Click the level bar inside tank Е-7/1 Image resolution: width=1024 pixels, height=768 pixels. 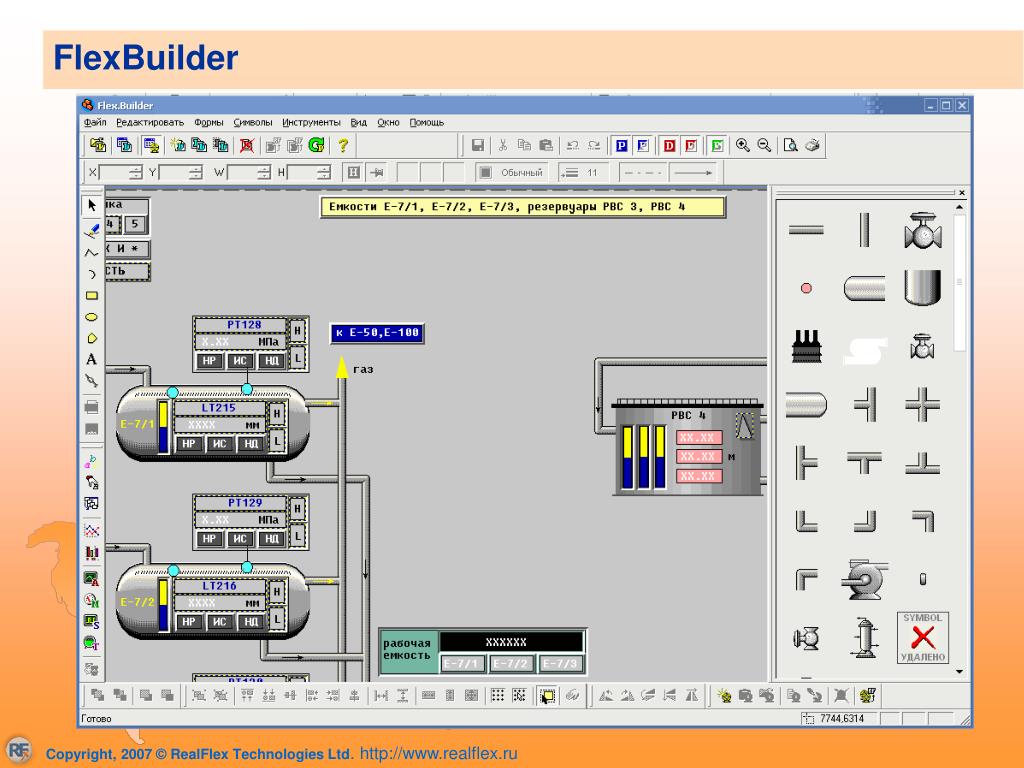click(x=163, y=427)
